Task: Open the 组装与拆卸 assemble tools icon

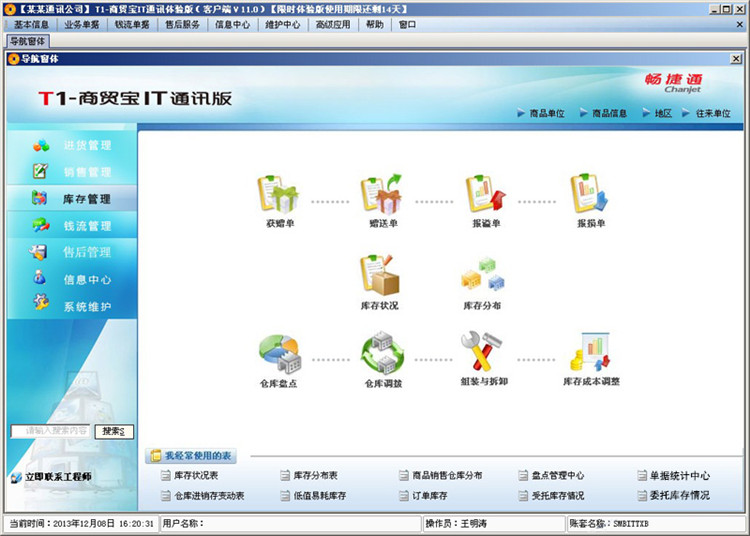Action: [x=482, y=351]
